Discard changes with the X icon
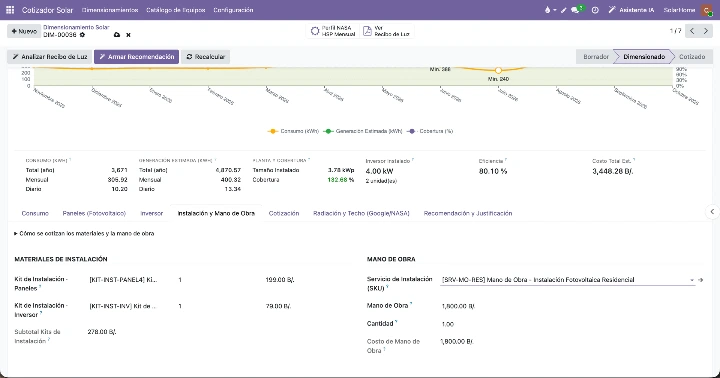Viewport: 720px width, 378px height. 128,35
